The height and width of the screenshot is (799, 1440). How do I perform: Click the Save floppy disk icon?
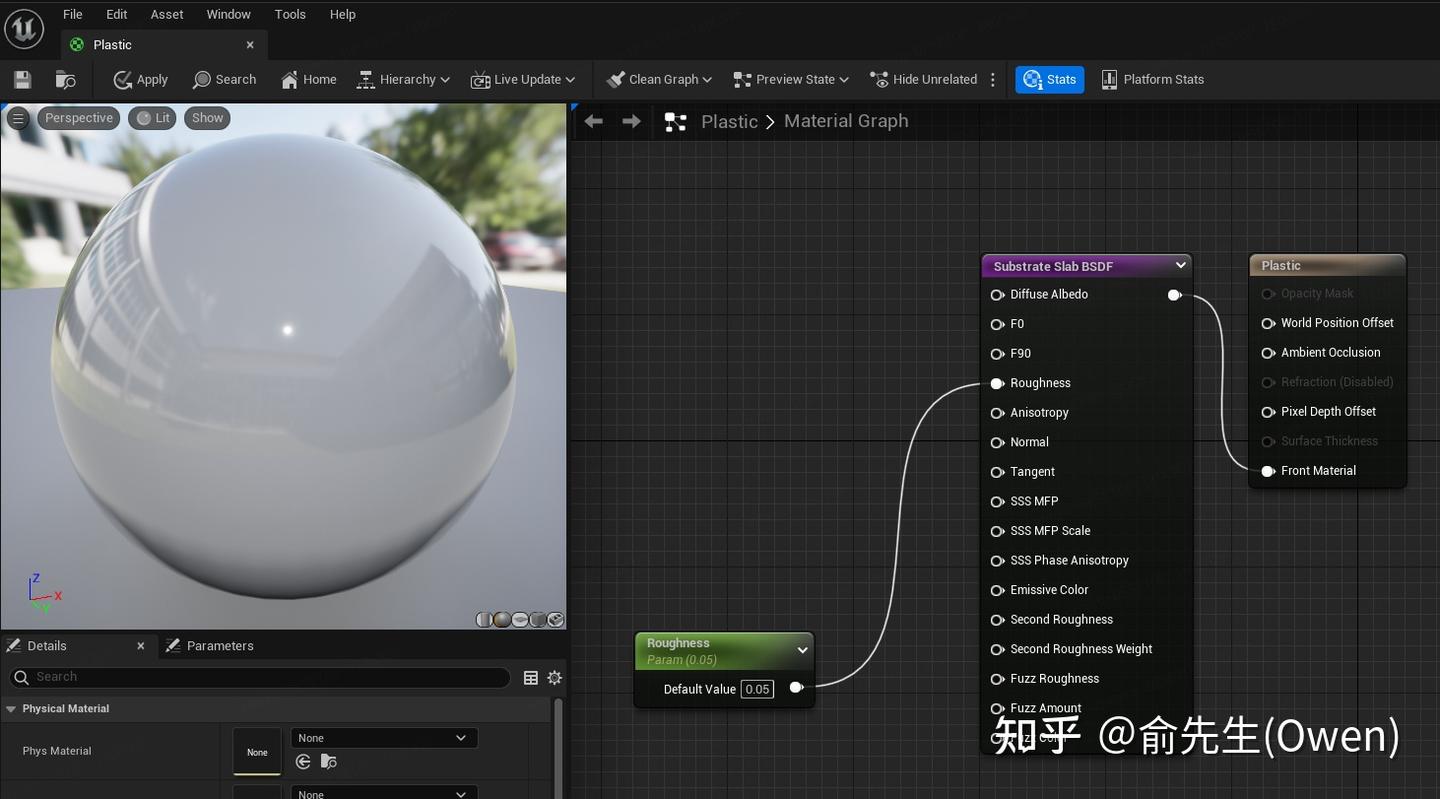22,80
